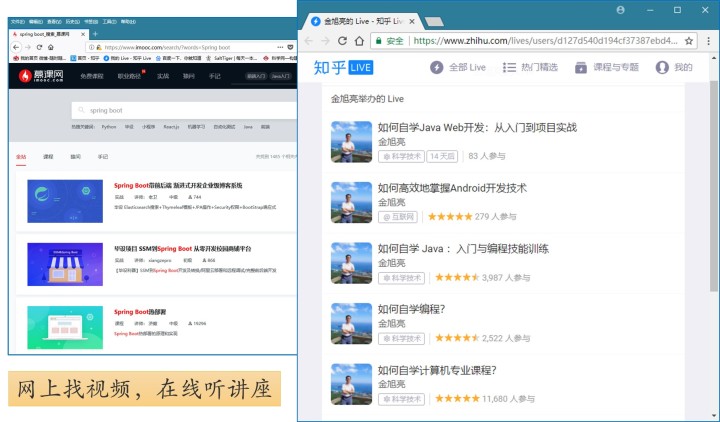Image resolution: width=720 pixels, height=422 pixels.
Task: Open Chrome user account icon
Action: [620, 10]
